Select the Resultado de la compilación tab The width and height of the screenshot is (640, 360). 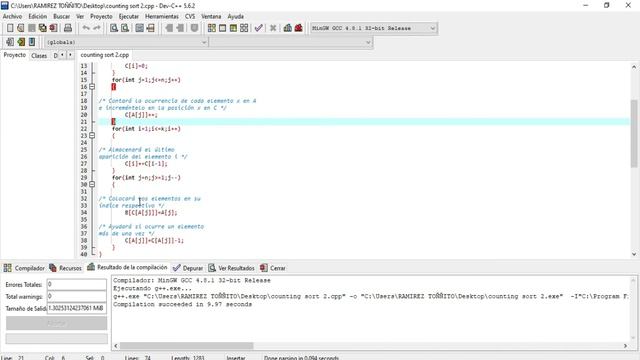click(127, 267)
